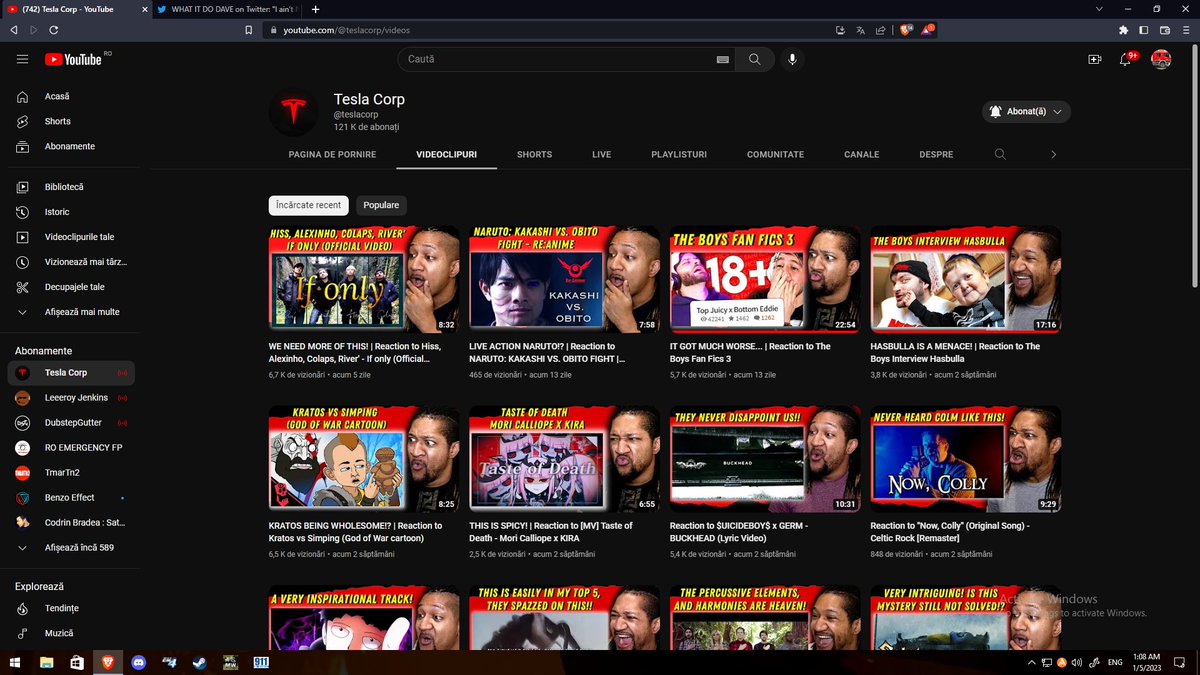The width and height of the screenshot is (1200, 675).
Task: Open the account avatar menu
Action: coord(1161,59)
